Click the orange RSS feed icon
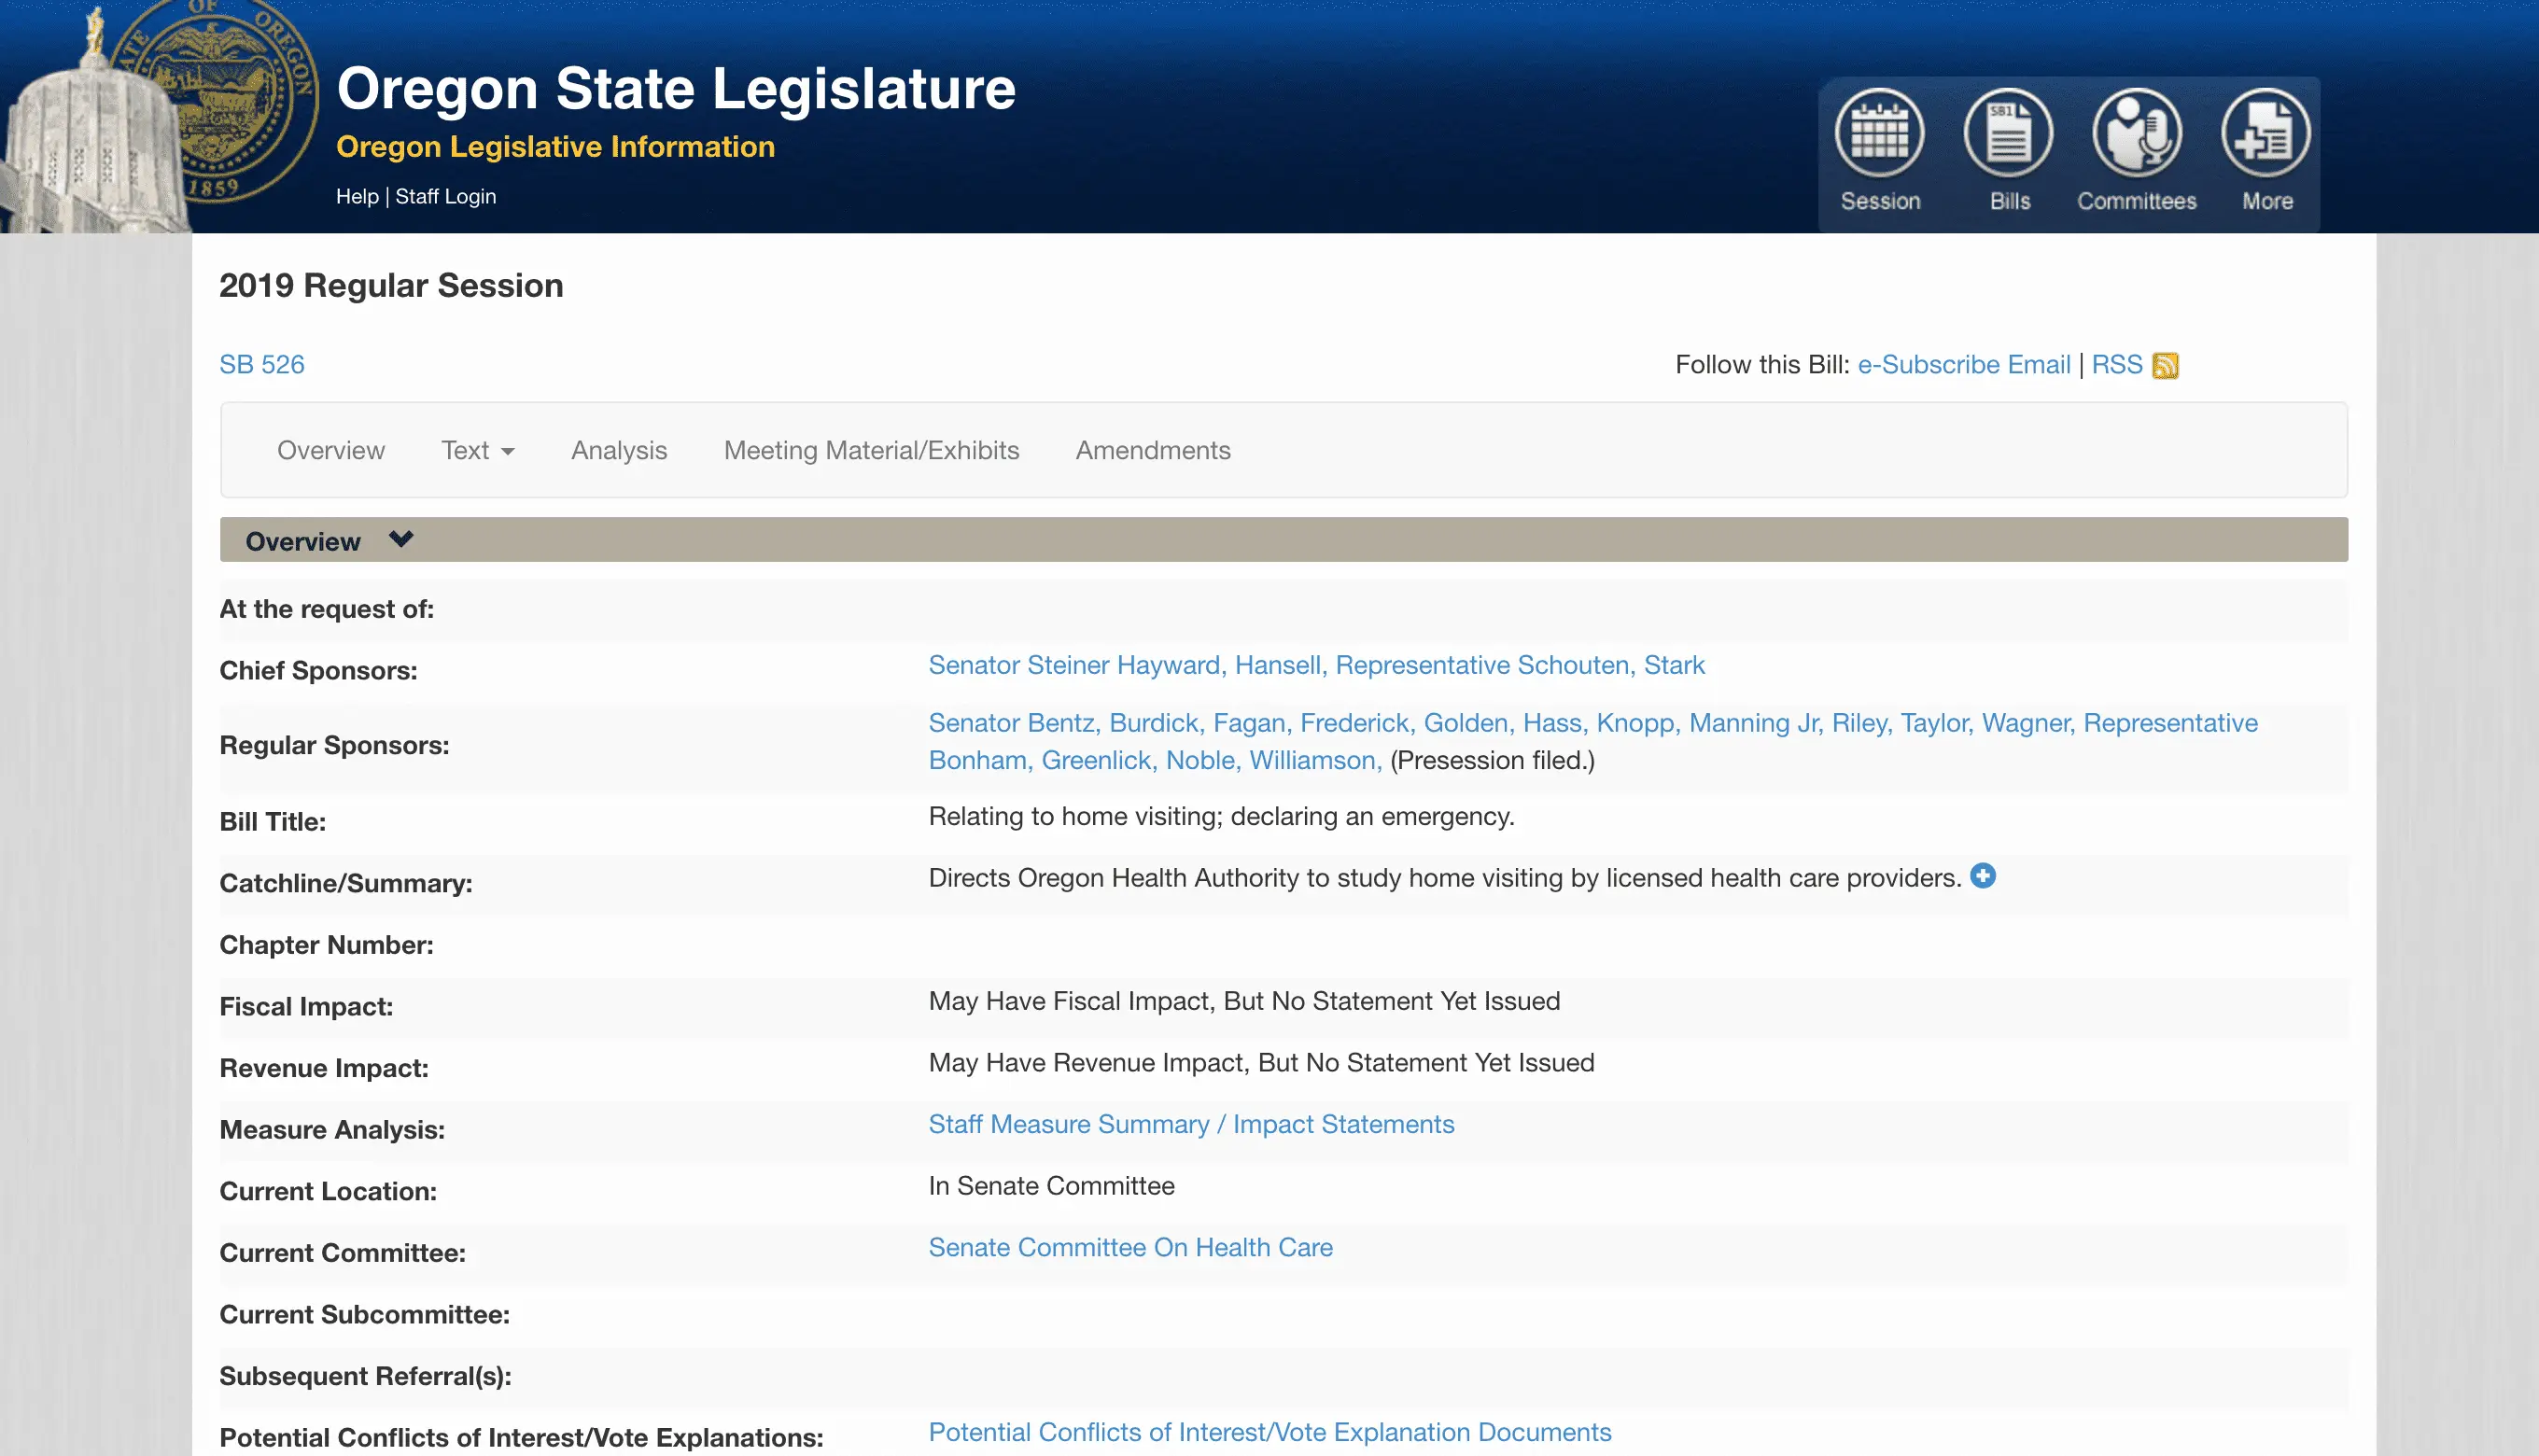This screenshot has height=1456, width=2539. 2165,366
